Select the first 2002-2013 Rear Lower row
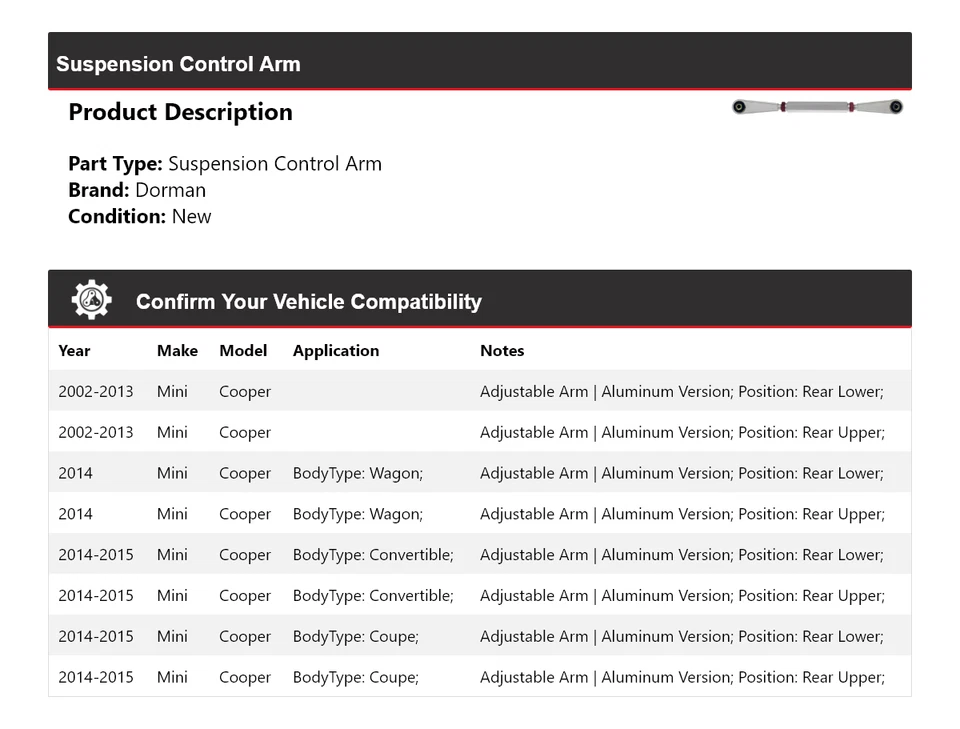This screenshot has width=960, height=729. [x=480, y=391]
